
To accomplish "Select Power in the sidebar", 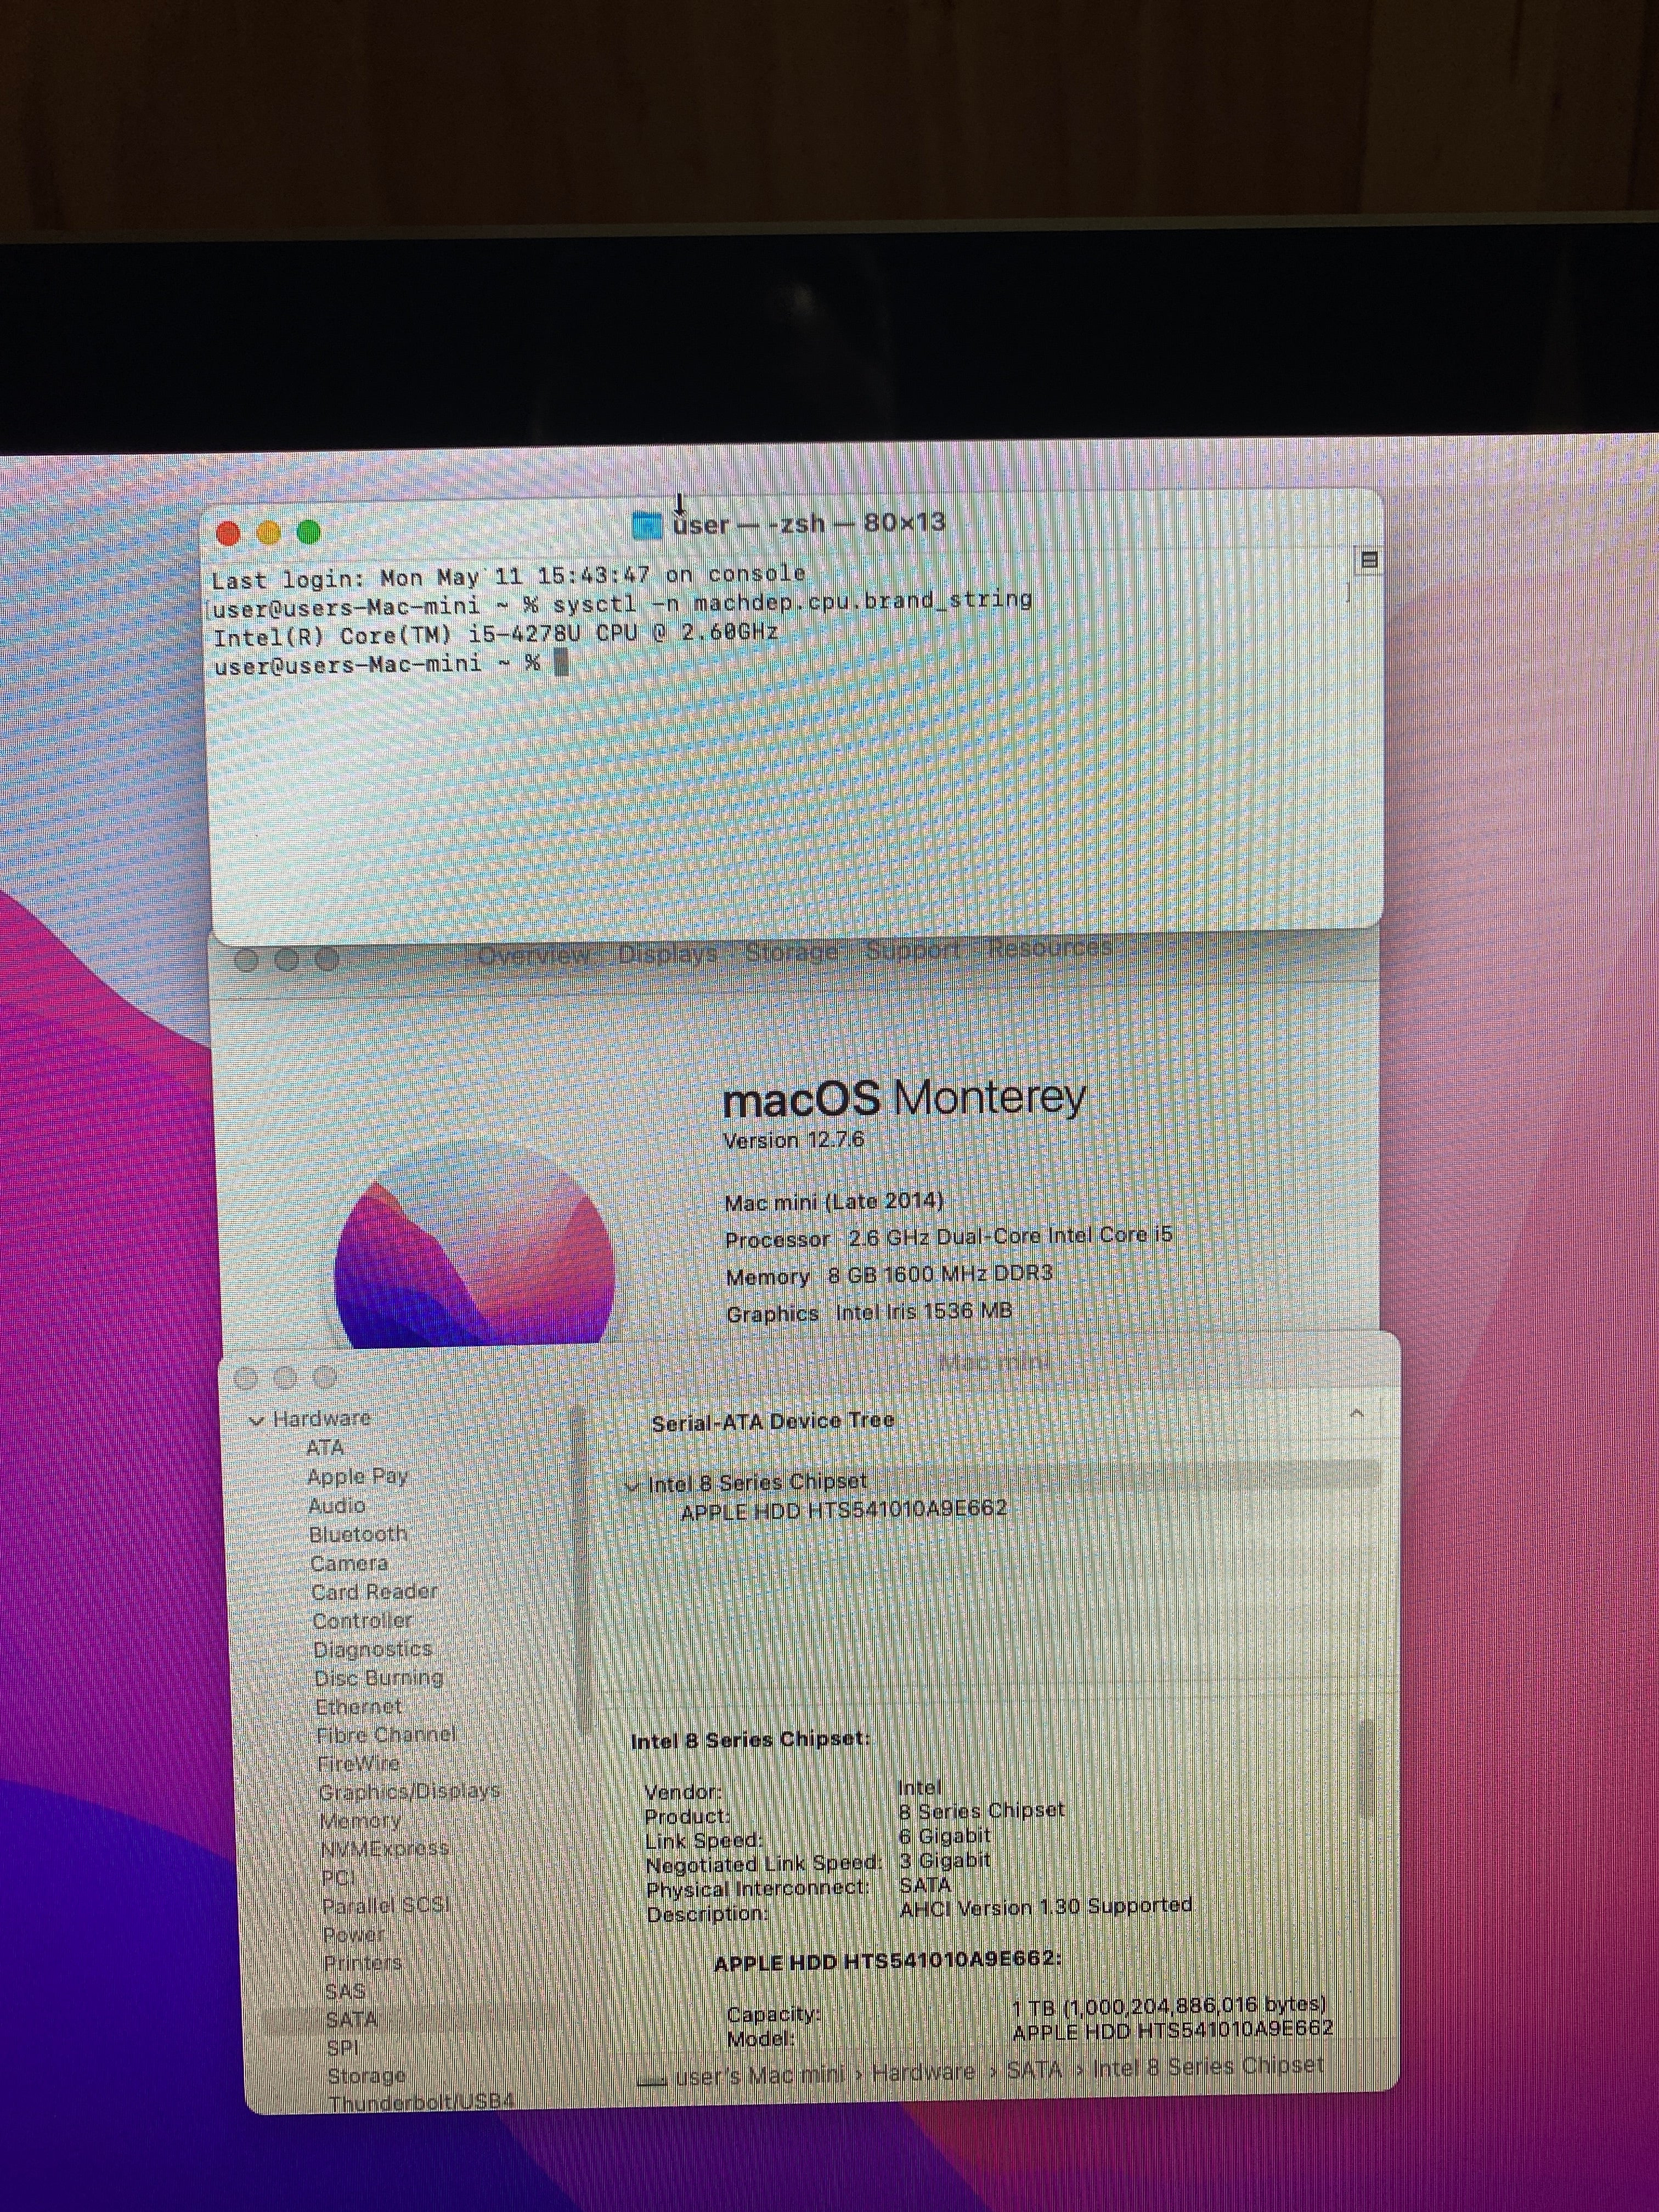I will 354,1935.
